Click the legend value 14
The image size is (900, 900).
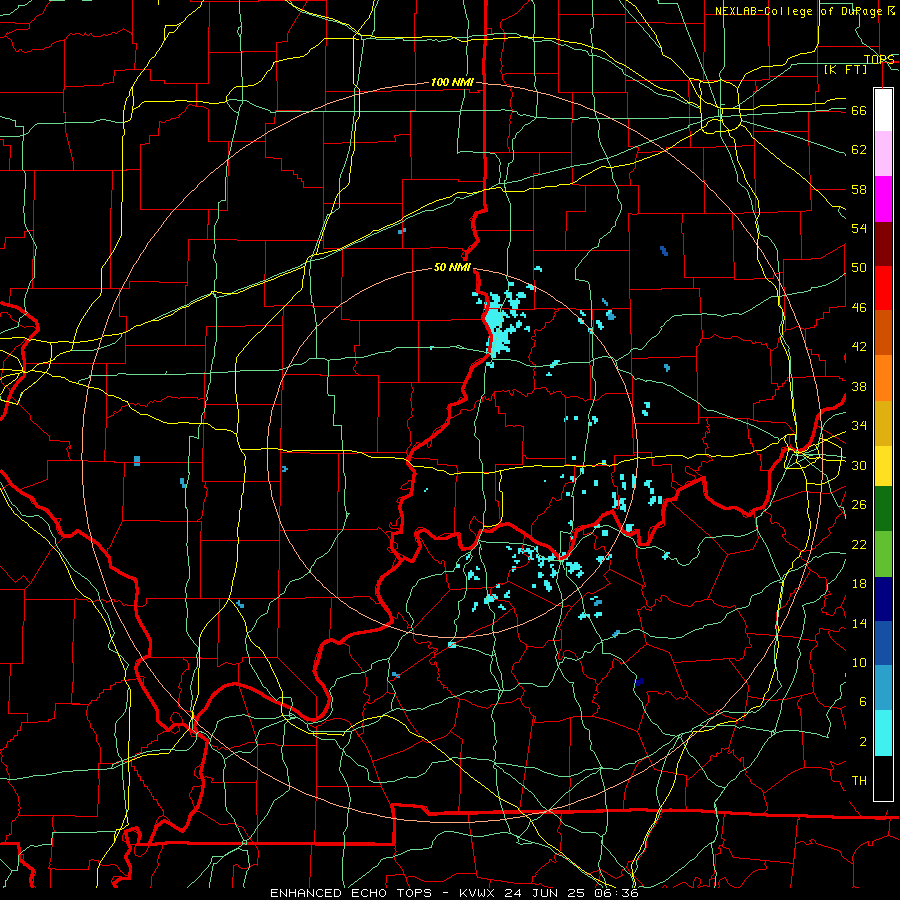(x=859, y=623)
